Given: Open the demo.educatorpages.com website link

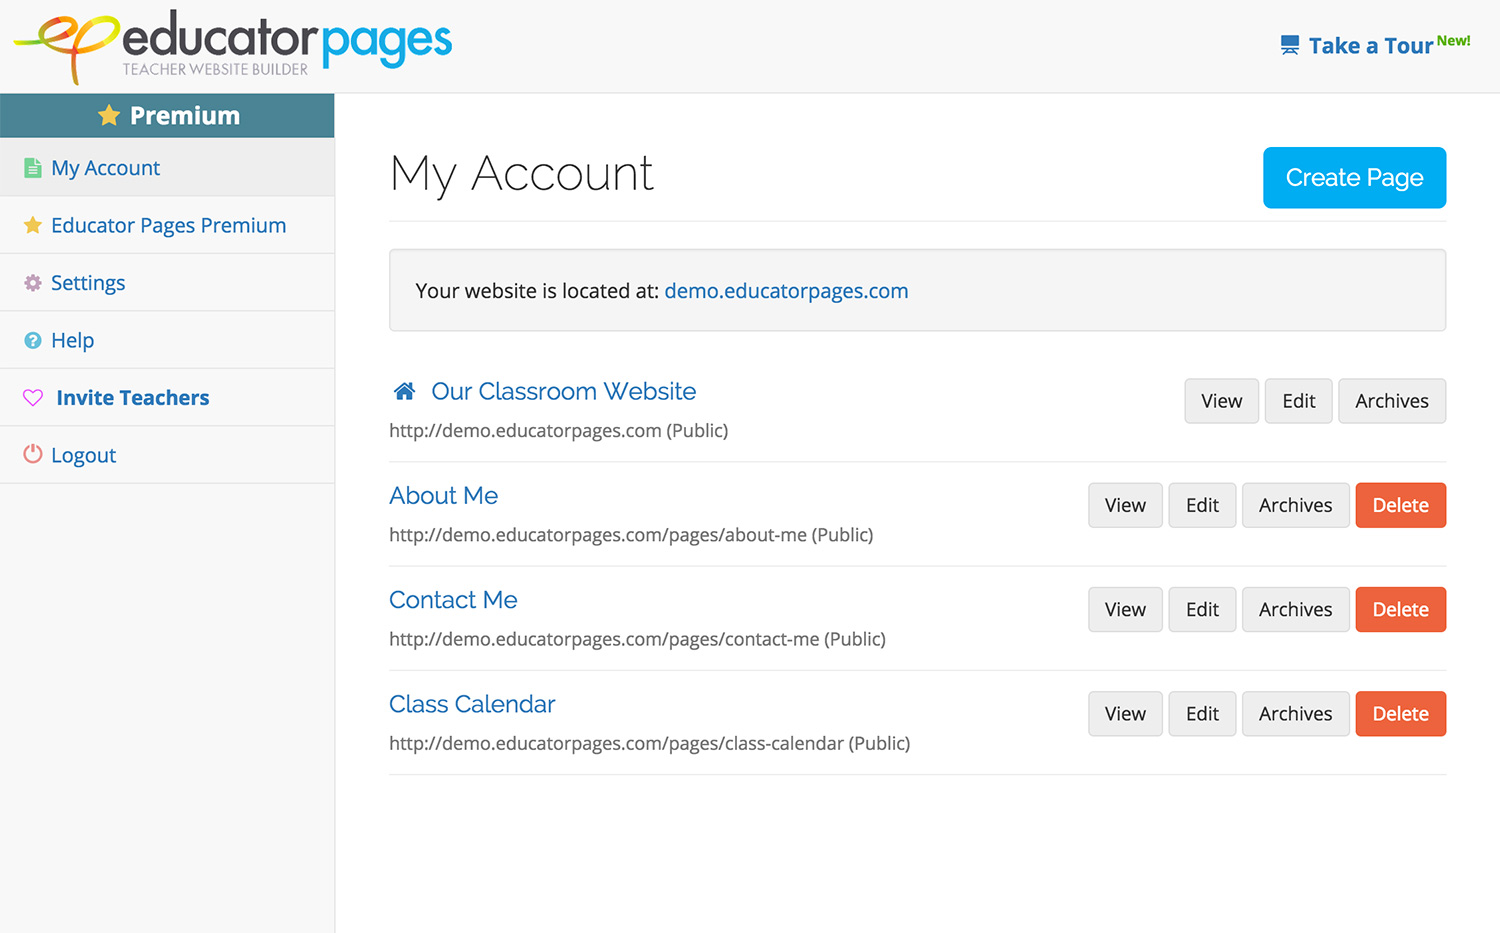Looking at the screenshot, I should [786, 291].
